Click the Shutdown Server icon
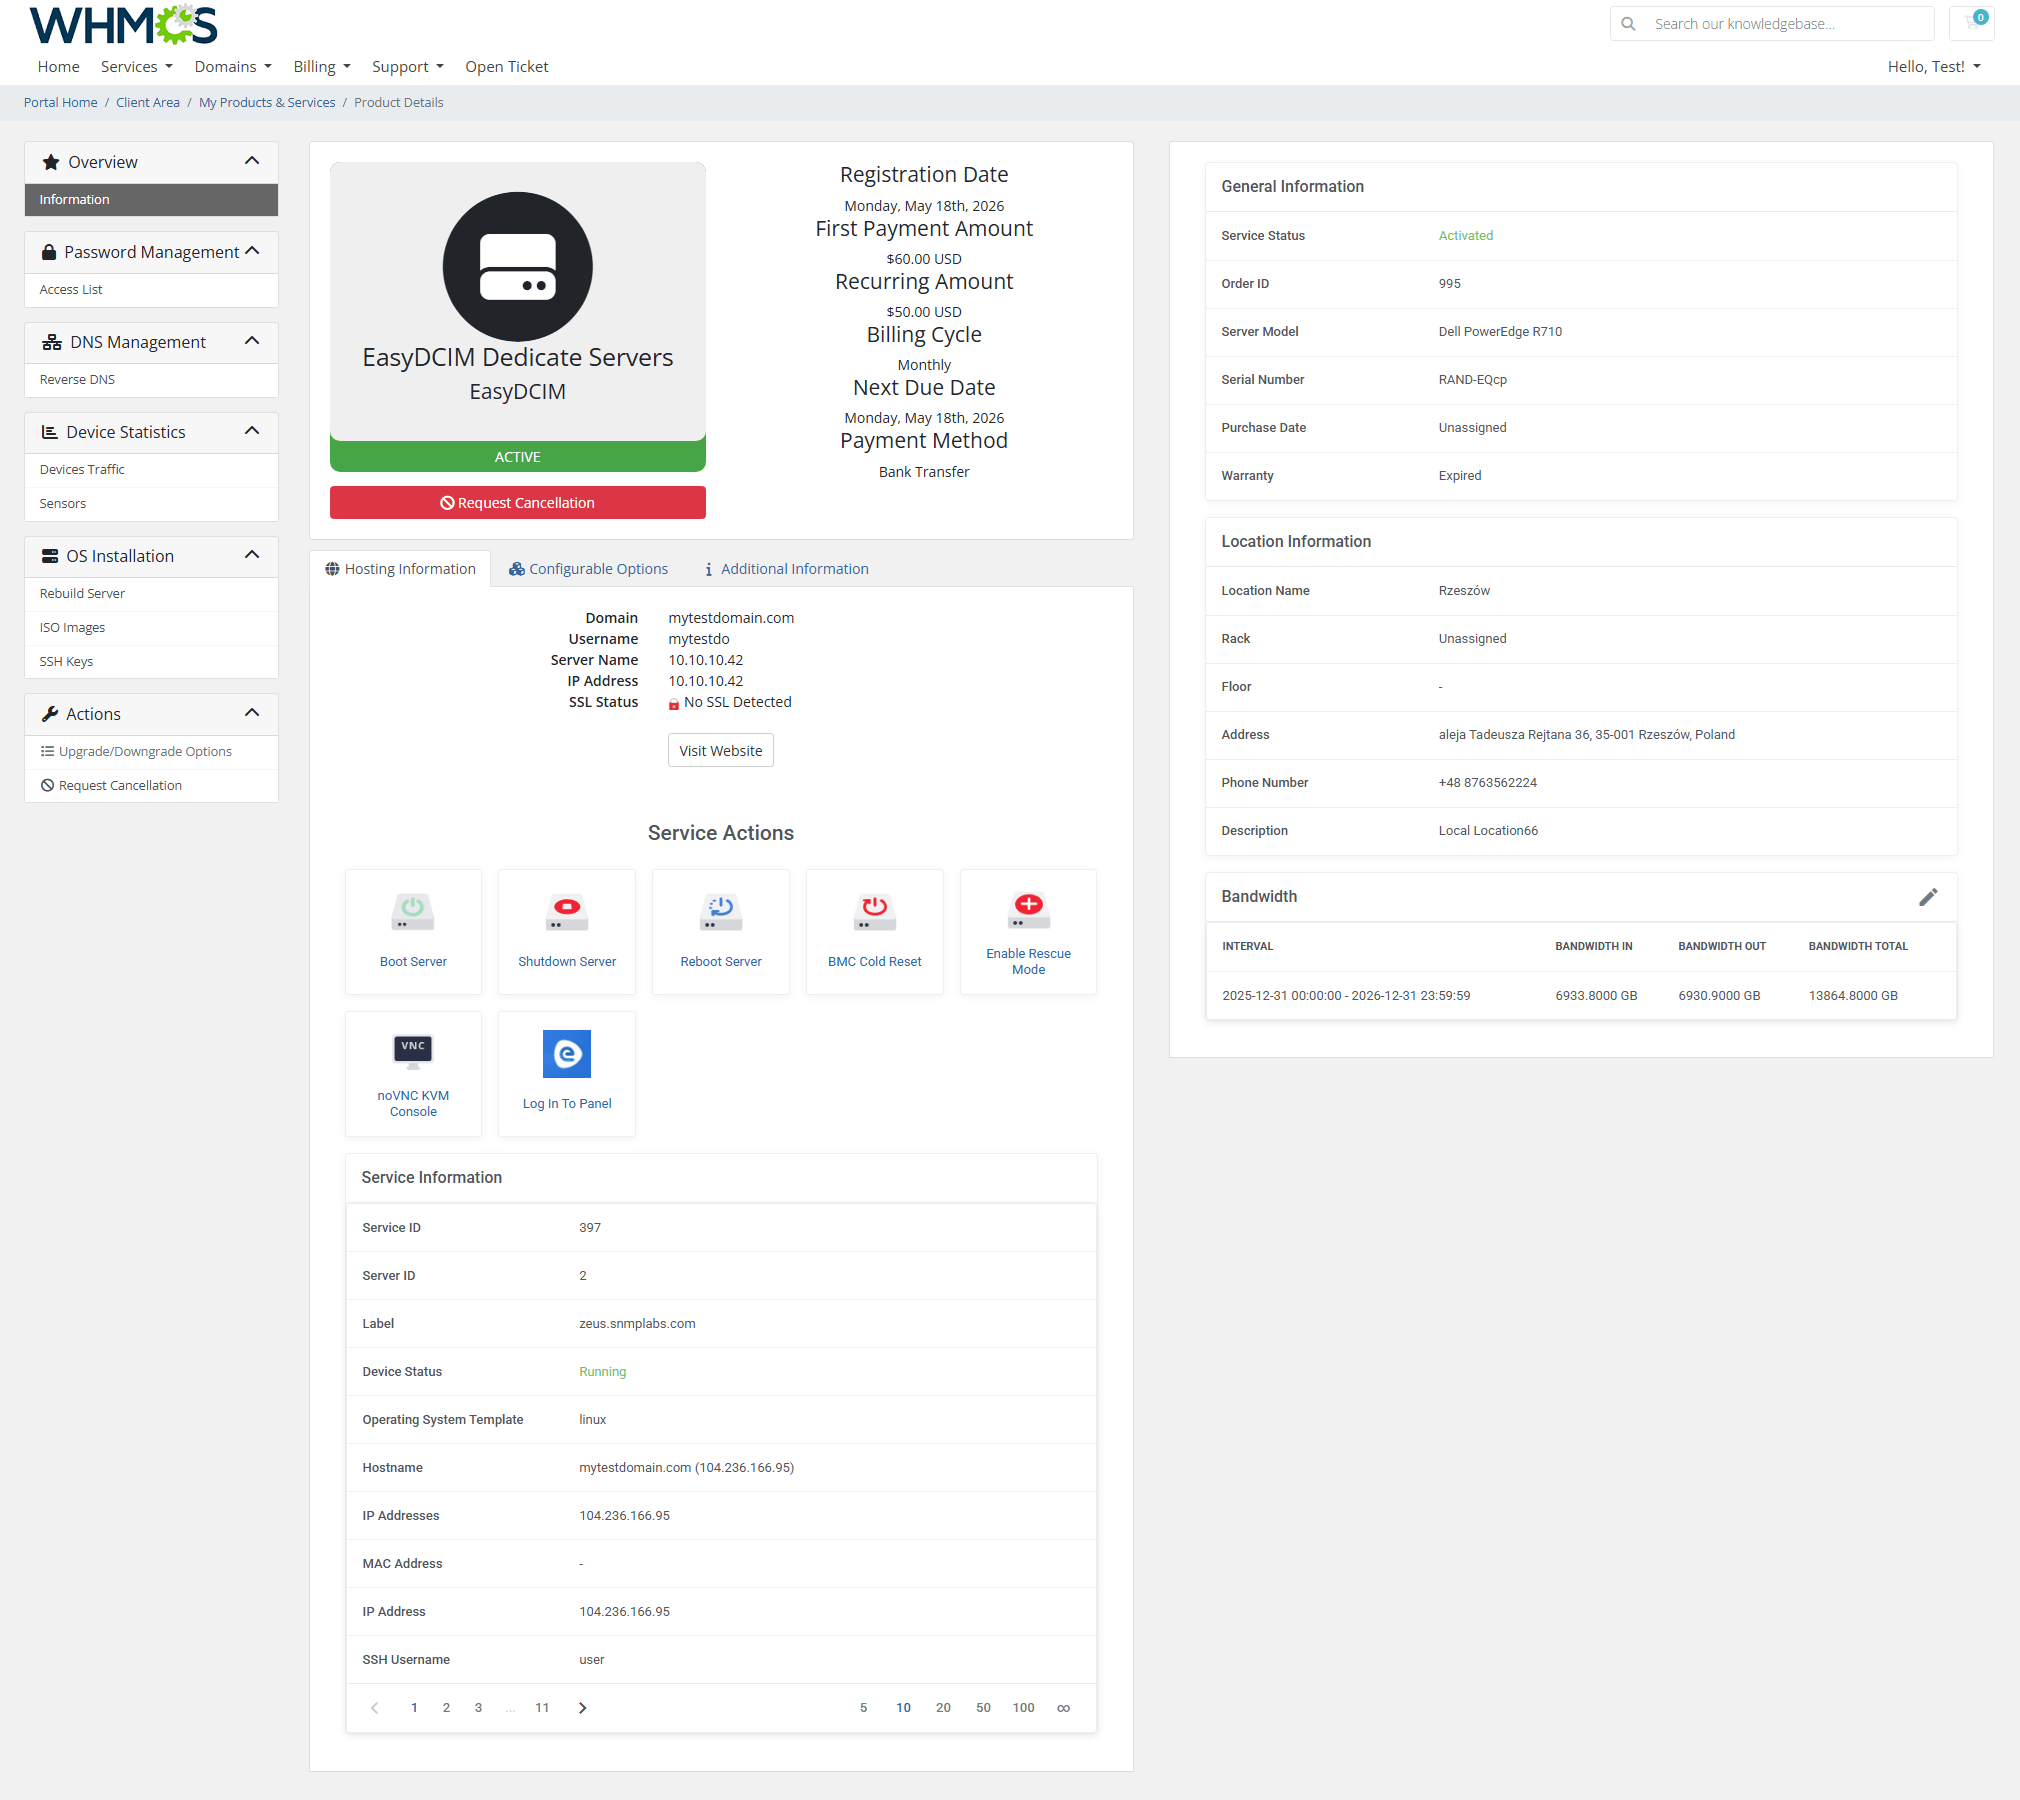The width and height of the screenshot is (2020, 1800). (x=567, y=911)
